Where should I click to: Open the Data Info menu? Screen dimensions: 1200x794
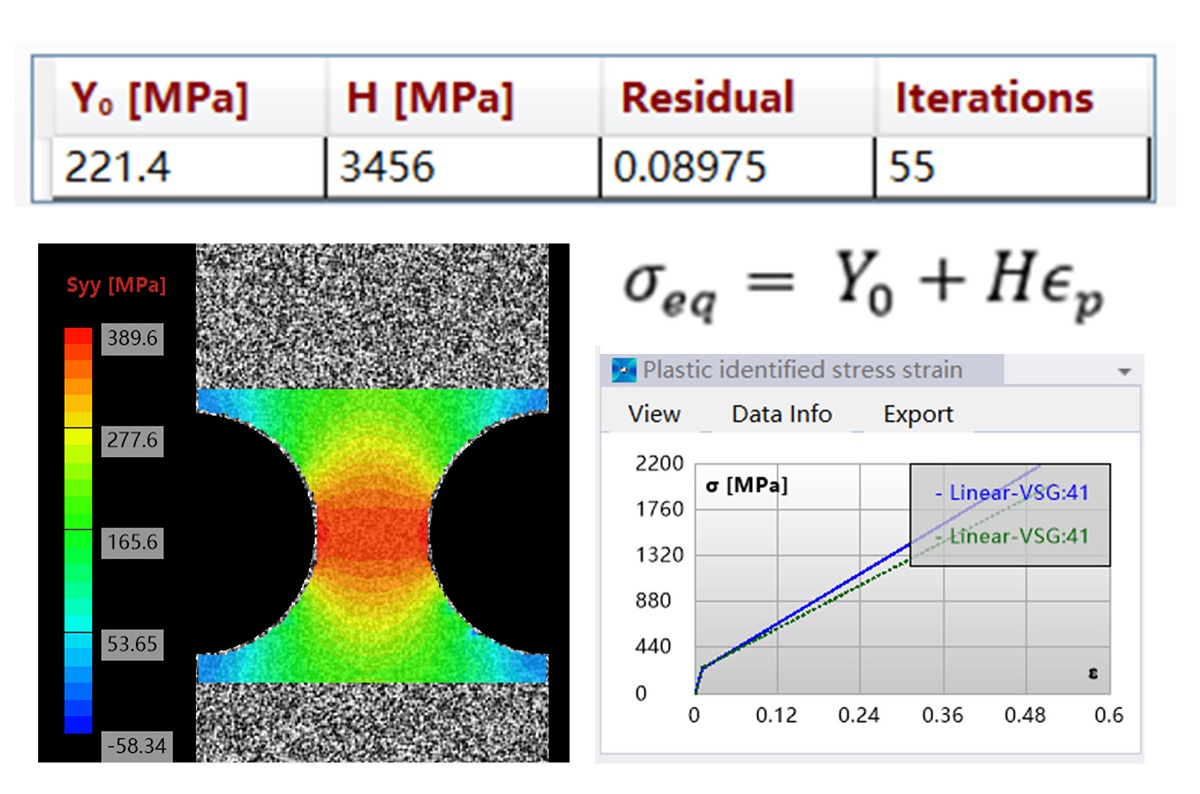(782, 414)
